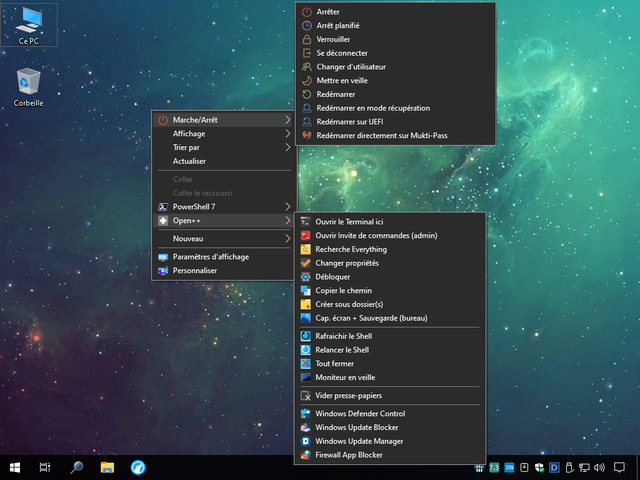Click the network tray icon
Viewport: 640px width, 480px height.
584,467
